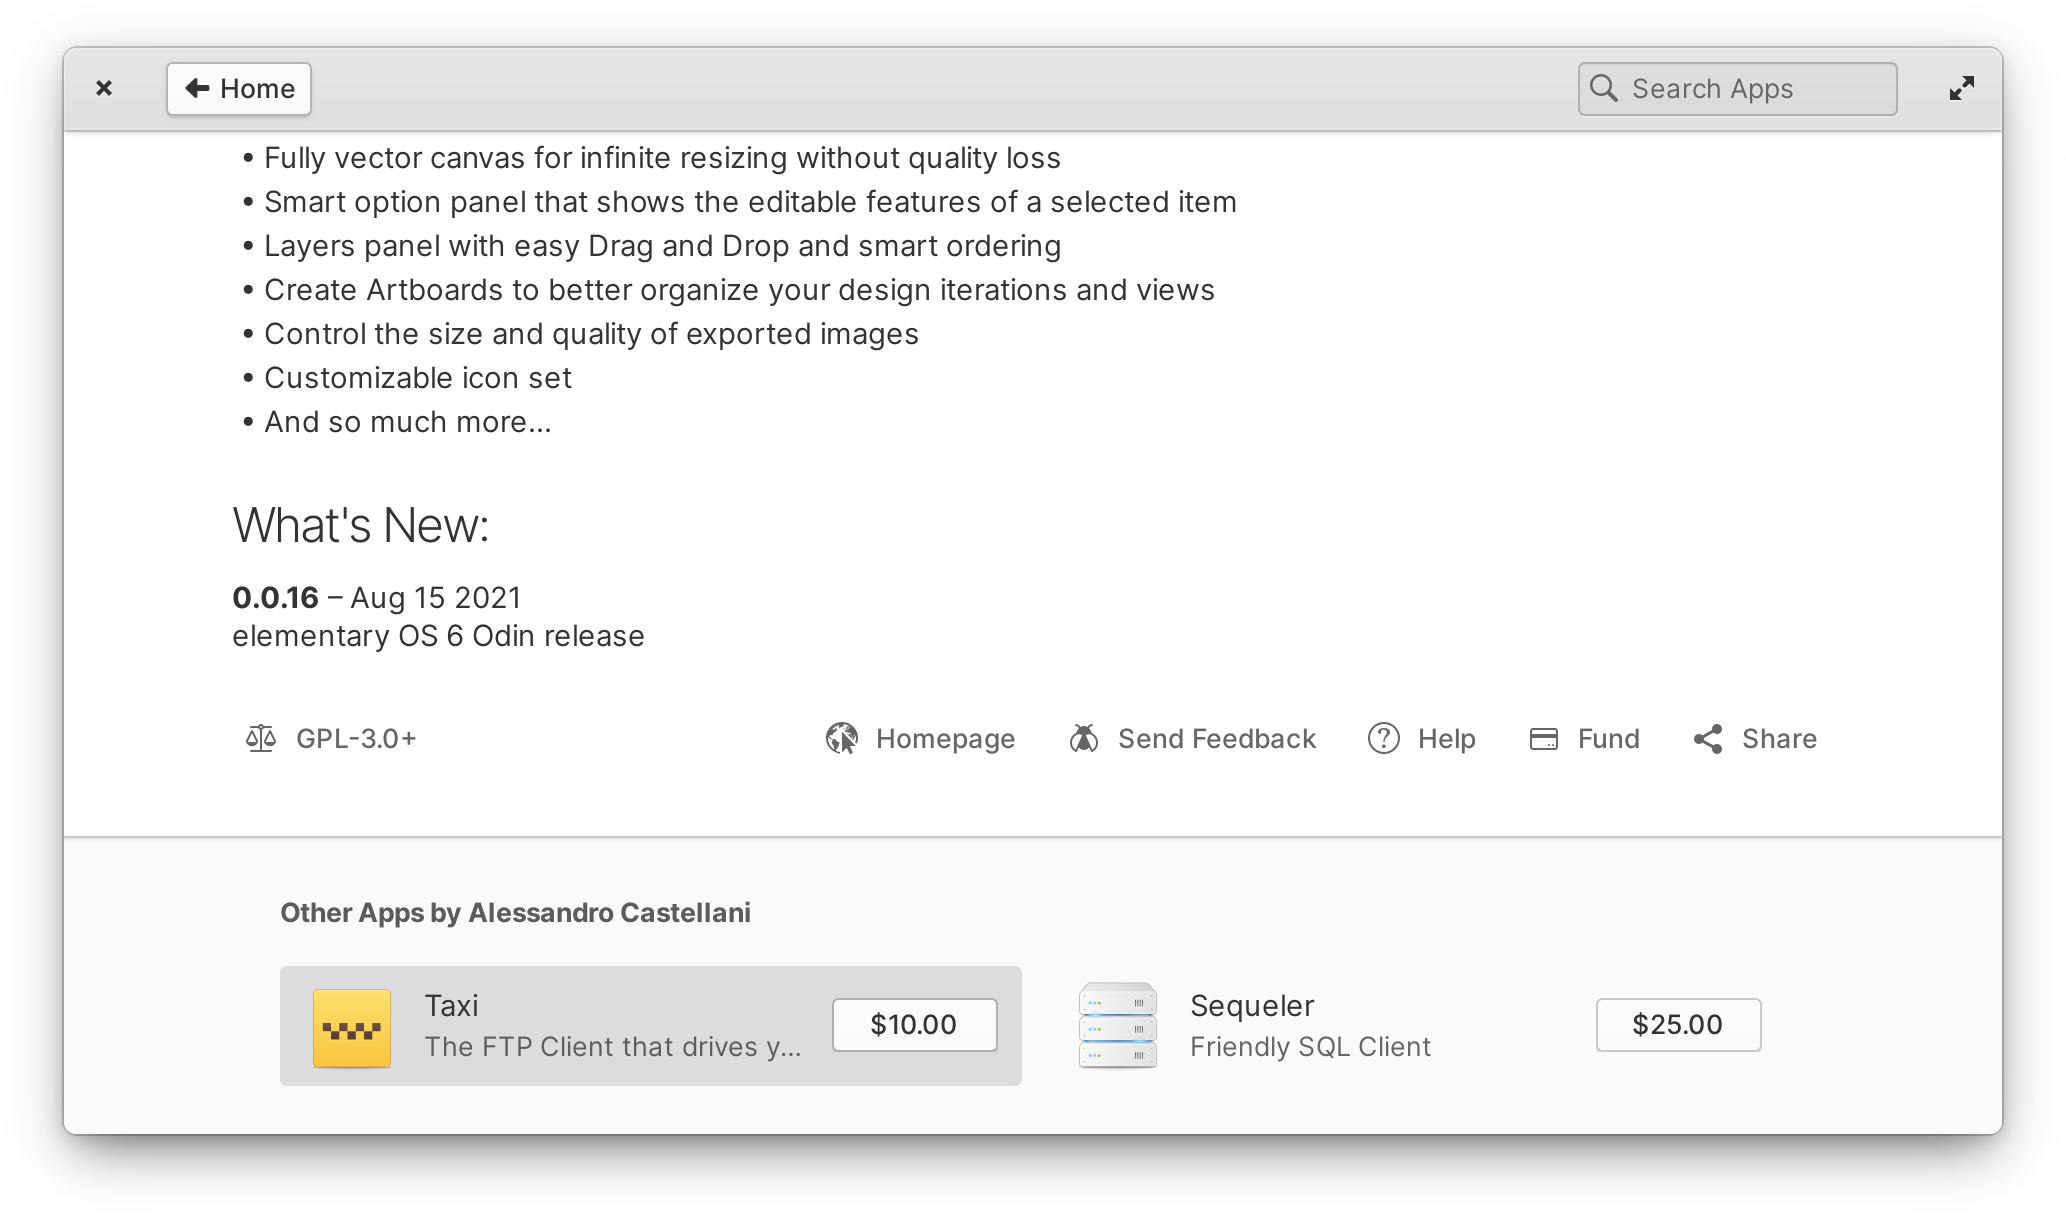The height and width of the screenshot is (1214, 2066).
Task: Click the Share icon
Action: [x=1708, y=739]
